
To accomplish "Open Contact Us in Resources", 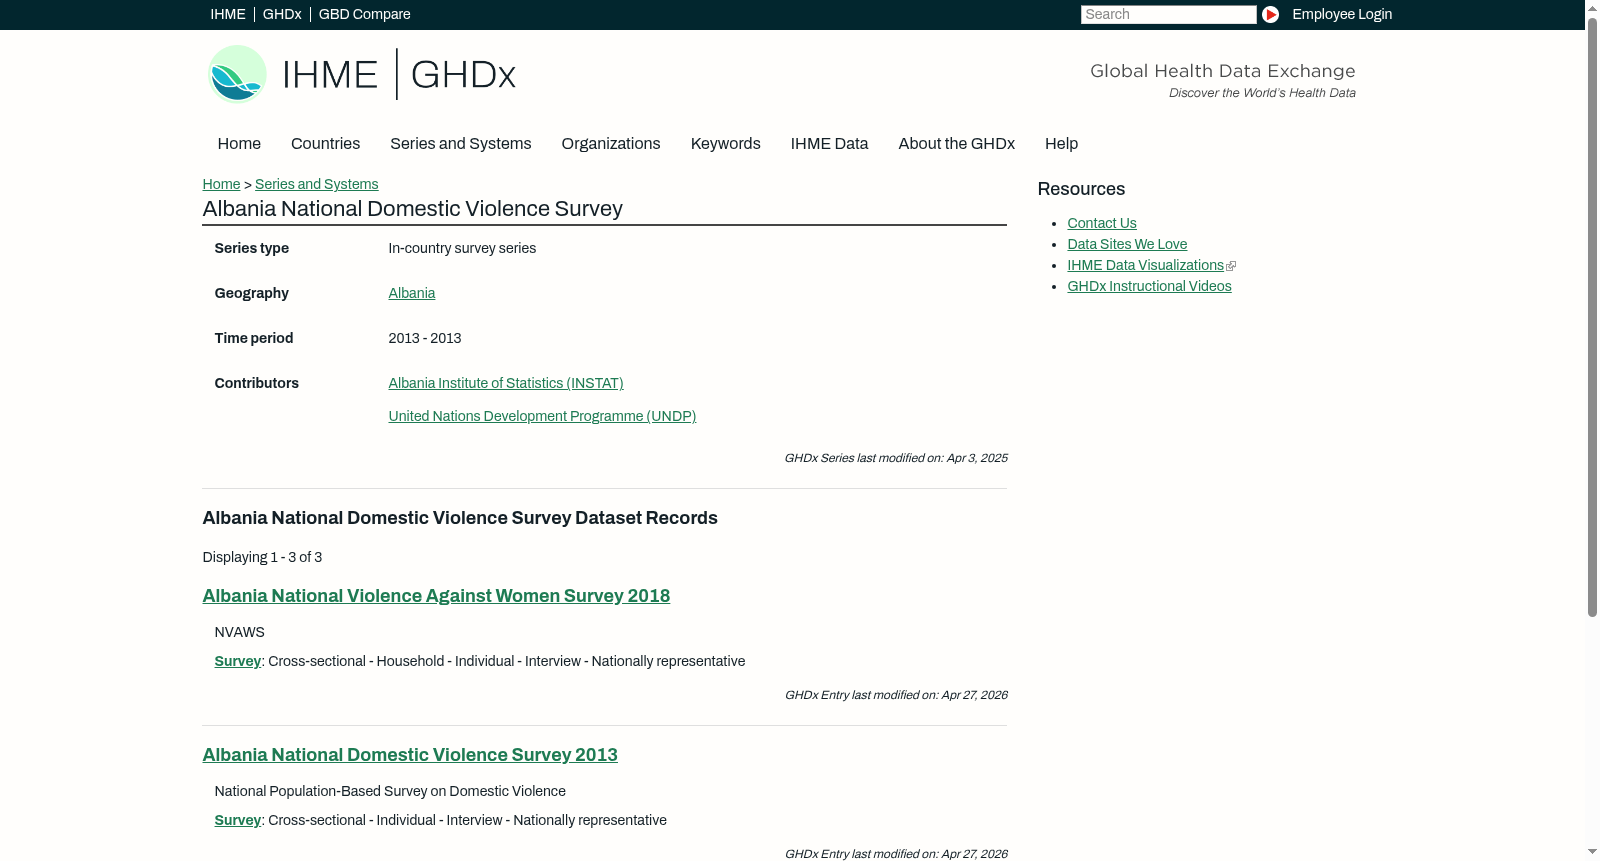I will pos(1102,223).
